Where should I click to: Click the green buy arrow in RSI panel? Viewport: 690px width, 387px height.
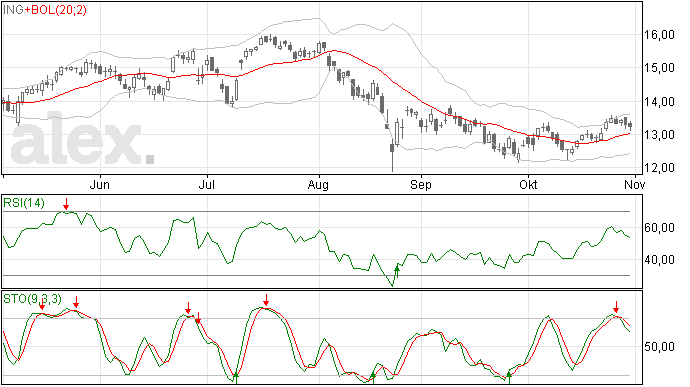click(397, 270)
